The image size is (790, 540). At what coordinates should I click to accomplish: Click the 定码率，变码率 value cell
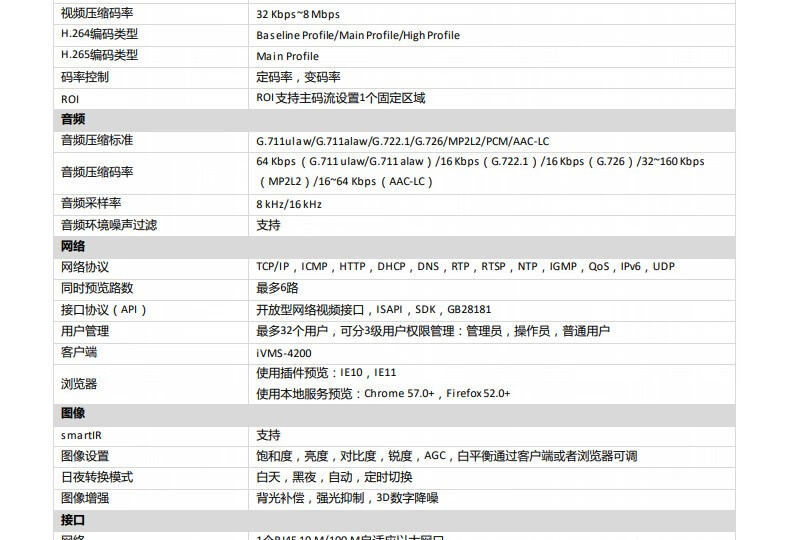click(491, 78)
